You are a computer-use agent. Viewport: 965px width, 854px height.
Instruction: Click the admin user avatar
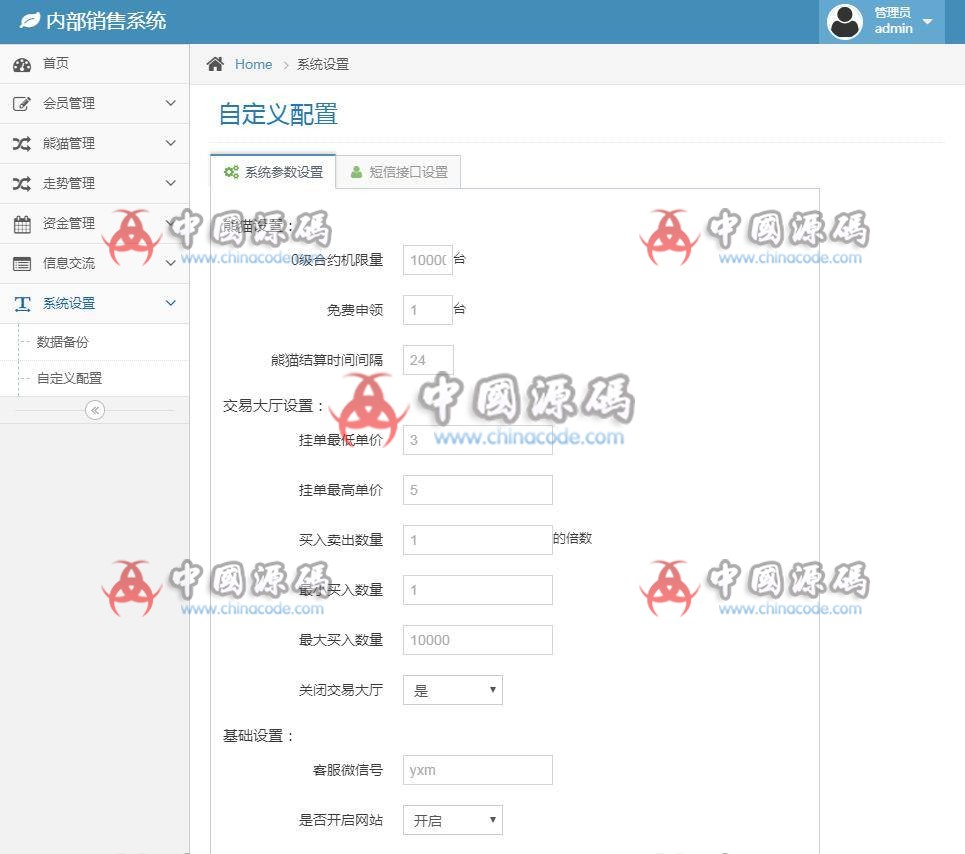tap(845, 21)
